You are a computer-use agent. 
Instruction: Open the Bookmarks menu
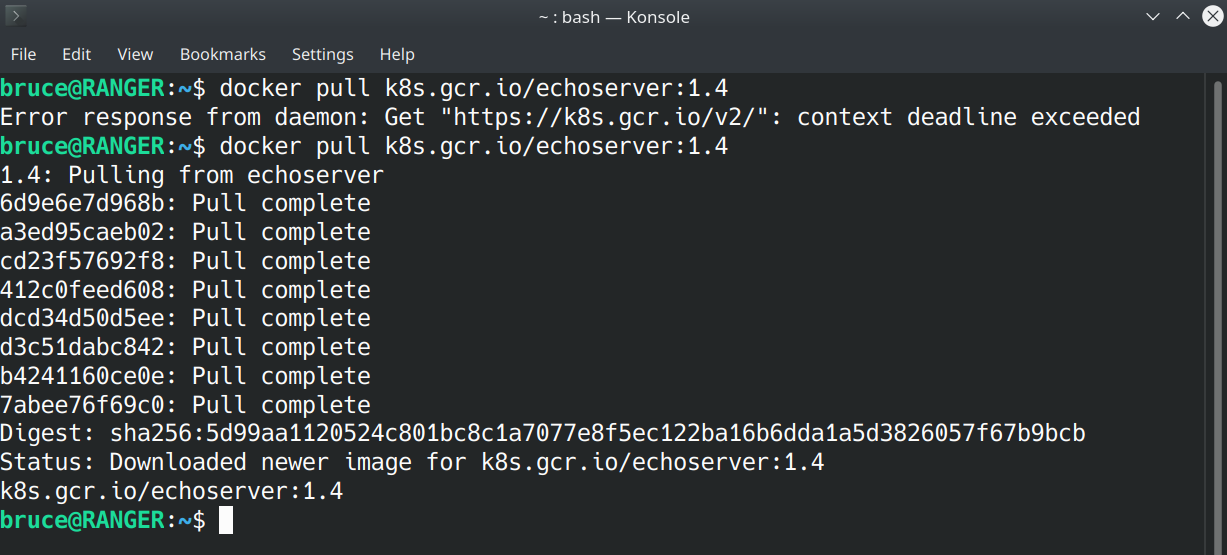point(223,54)
